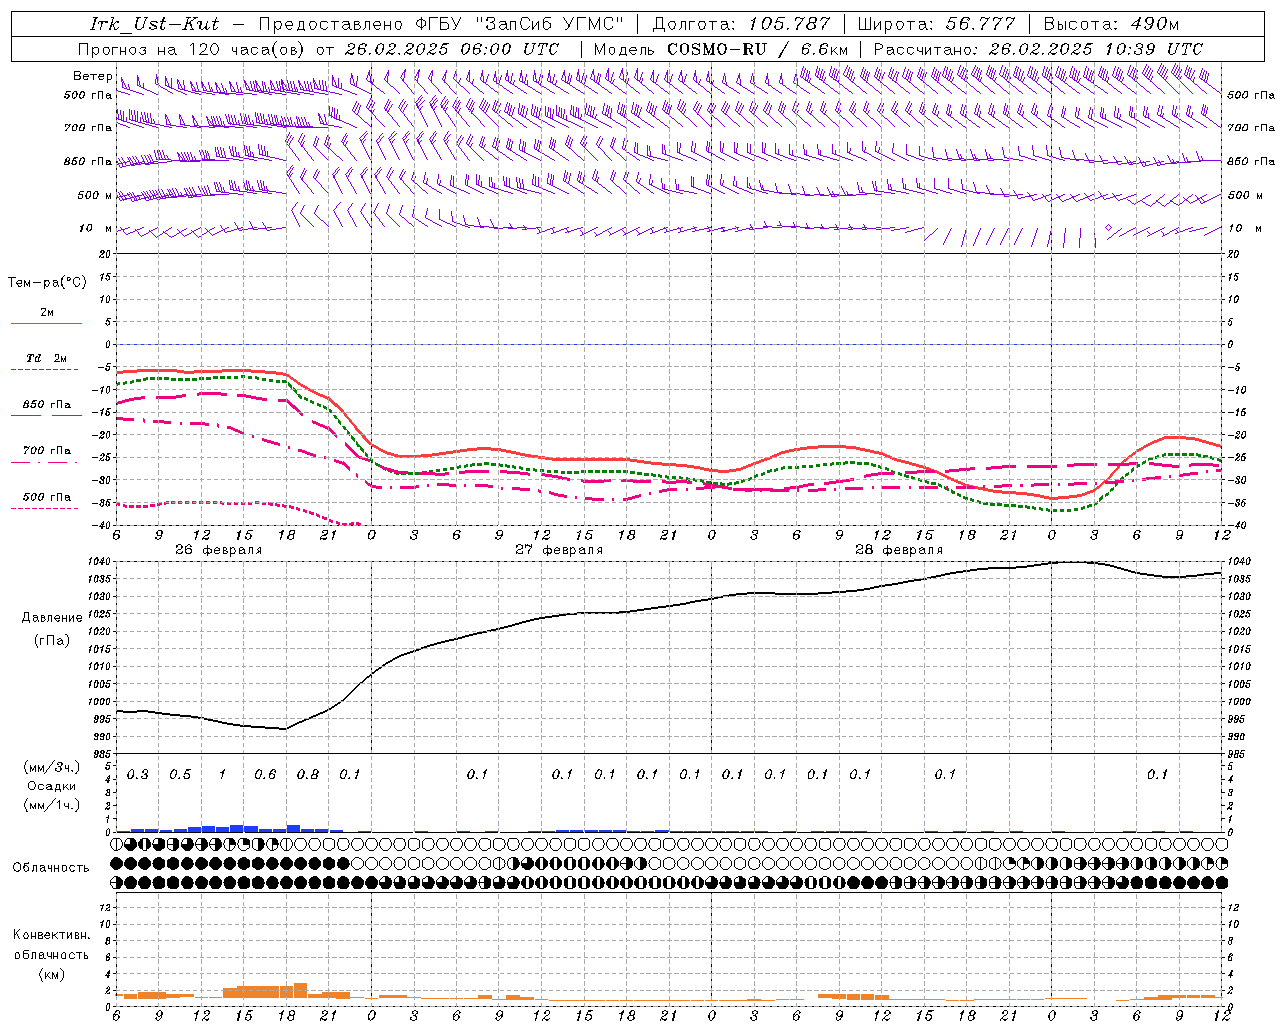Click the 0.3 three-hour precipitation value
Image resolution: width=1280 pixels, height=1024 pixels.
click(138, 775)
